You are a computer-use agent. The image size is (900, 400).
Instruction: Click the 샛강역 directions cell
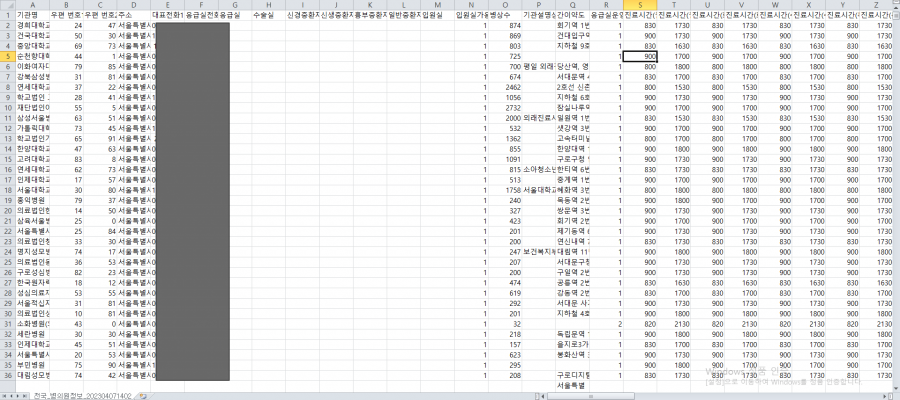pyautogui.click(x=572, y=128)
